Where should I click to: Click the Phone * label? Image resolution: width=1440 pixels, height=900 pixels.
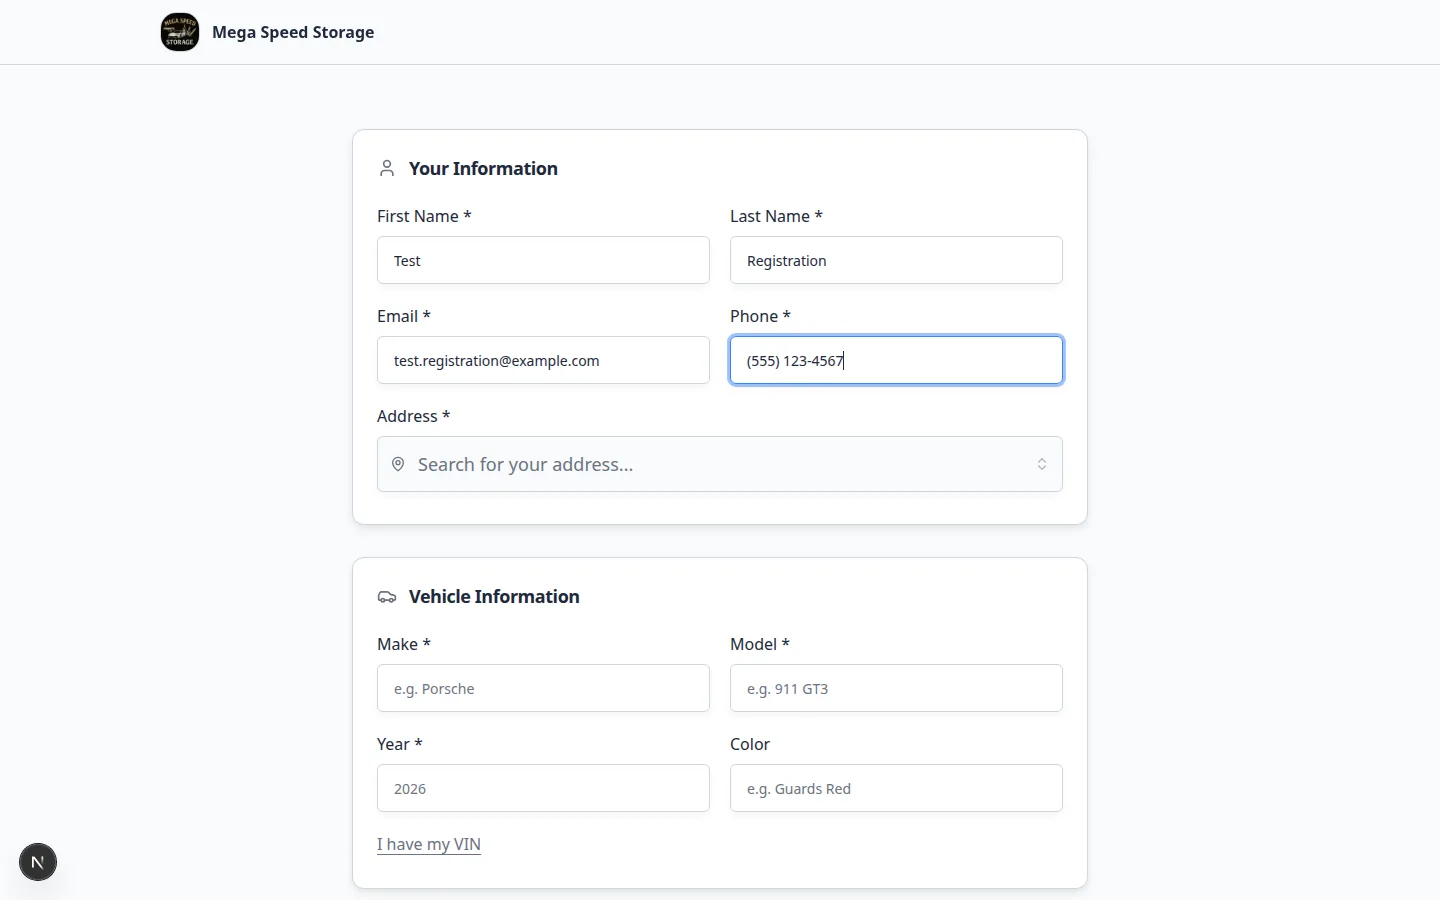(760, 316)
